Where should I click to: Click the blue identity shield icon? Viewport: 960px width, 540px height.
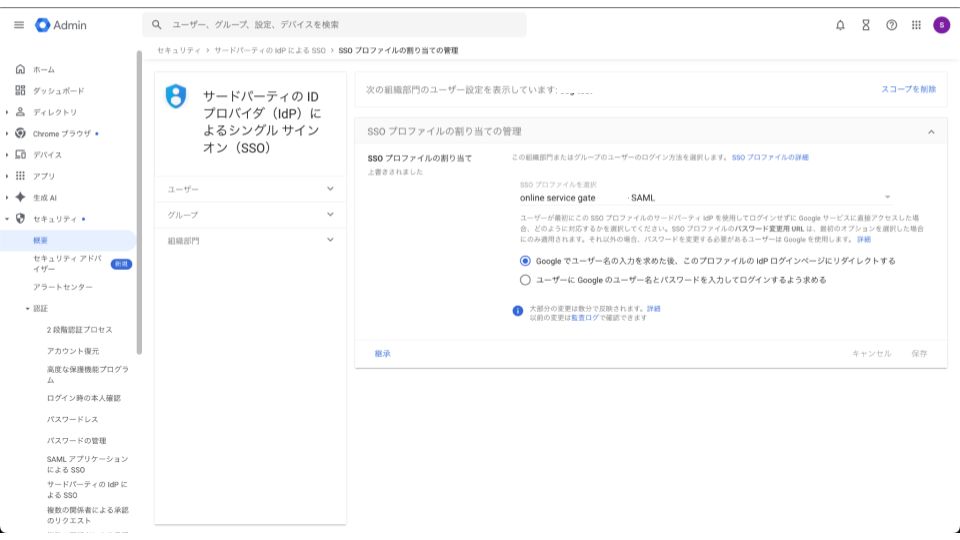(x=176, y=97)
